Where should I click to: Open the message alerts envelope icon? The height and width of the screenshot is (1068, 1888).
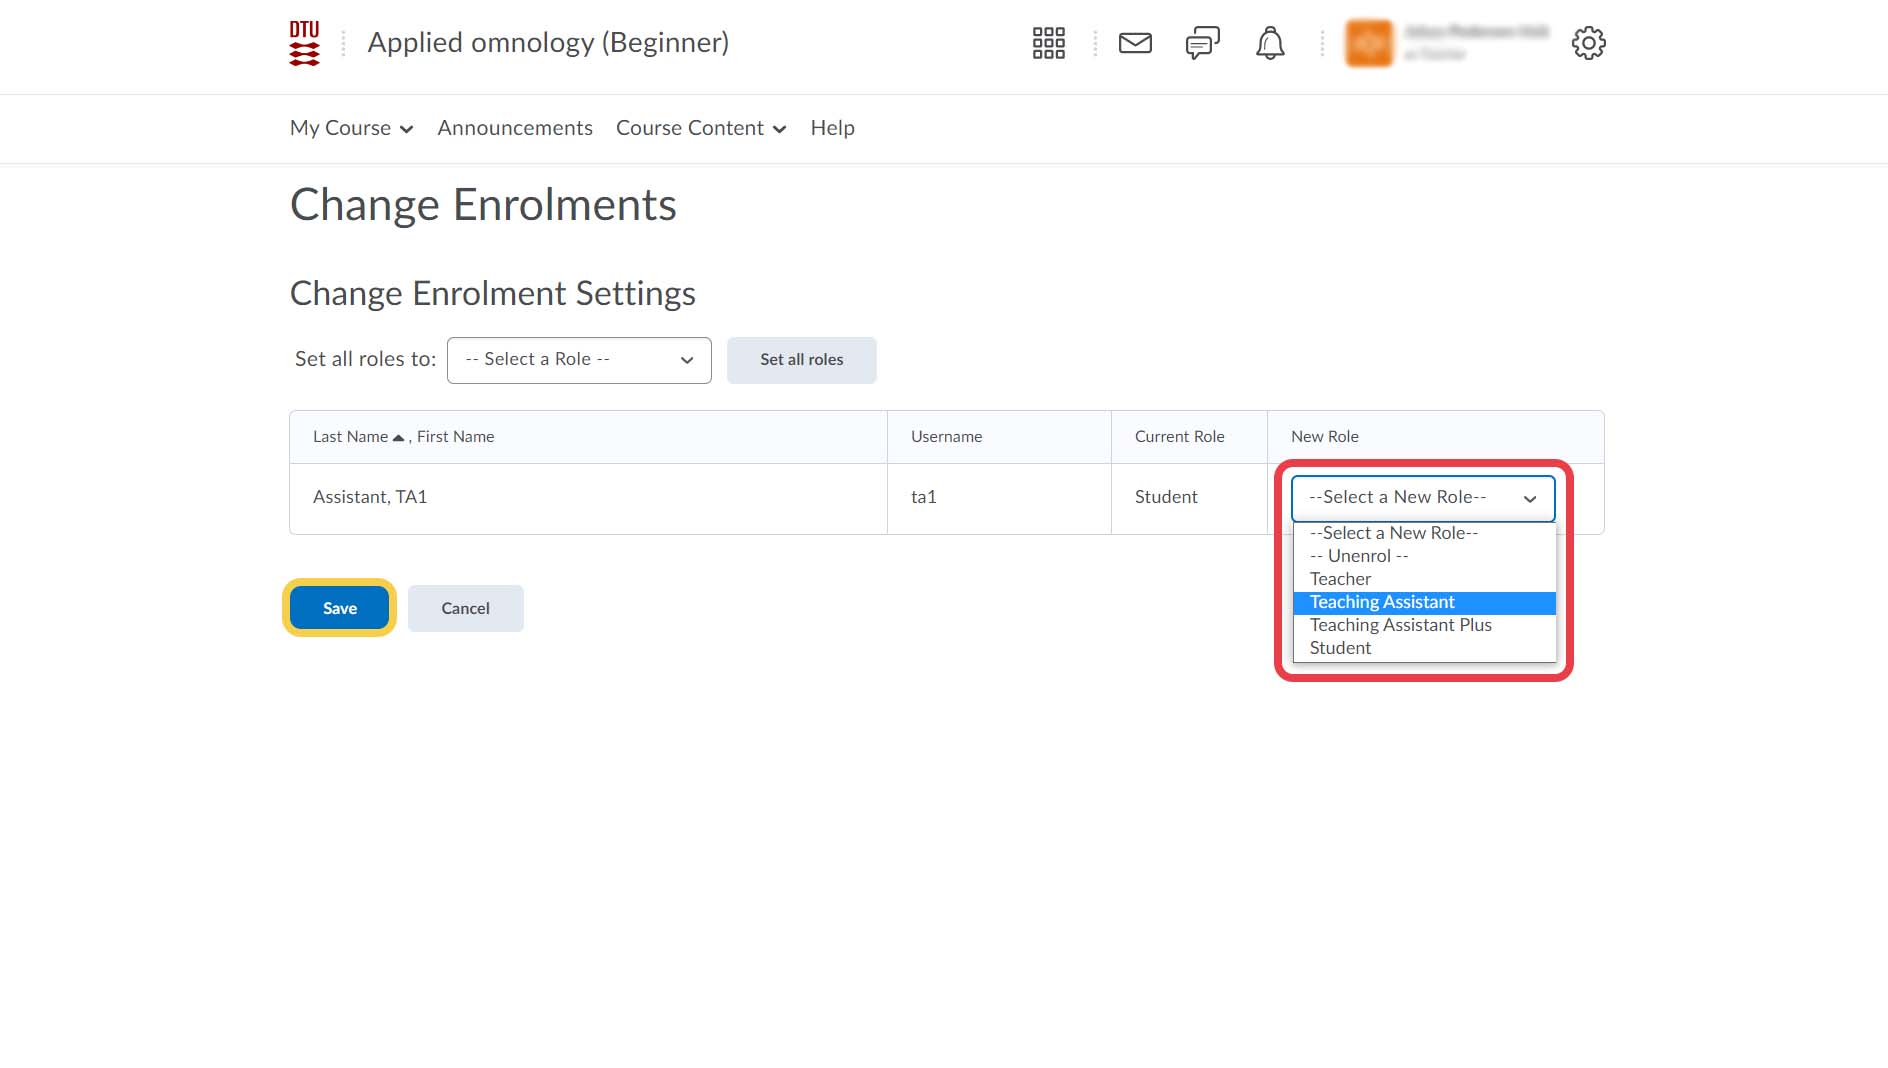tap(1135, 43)
